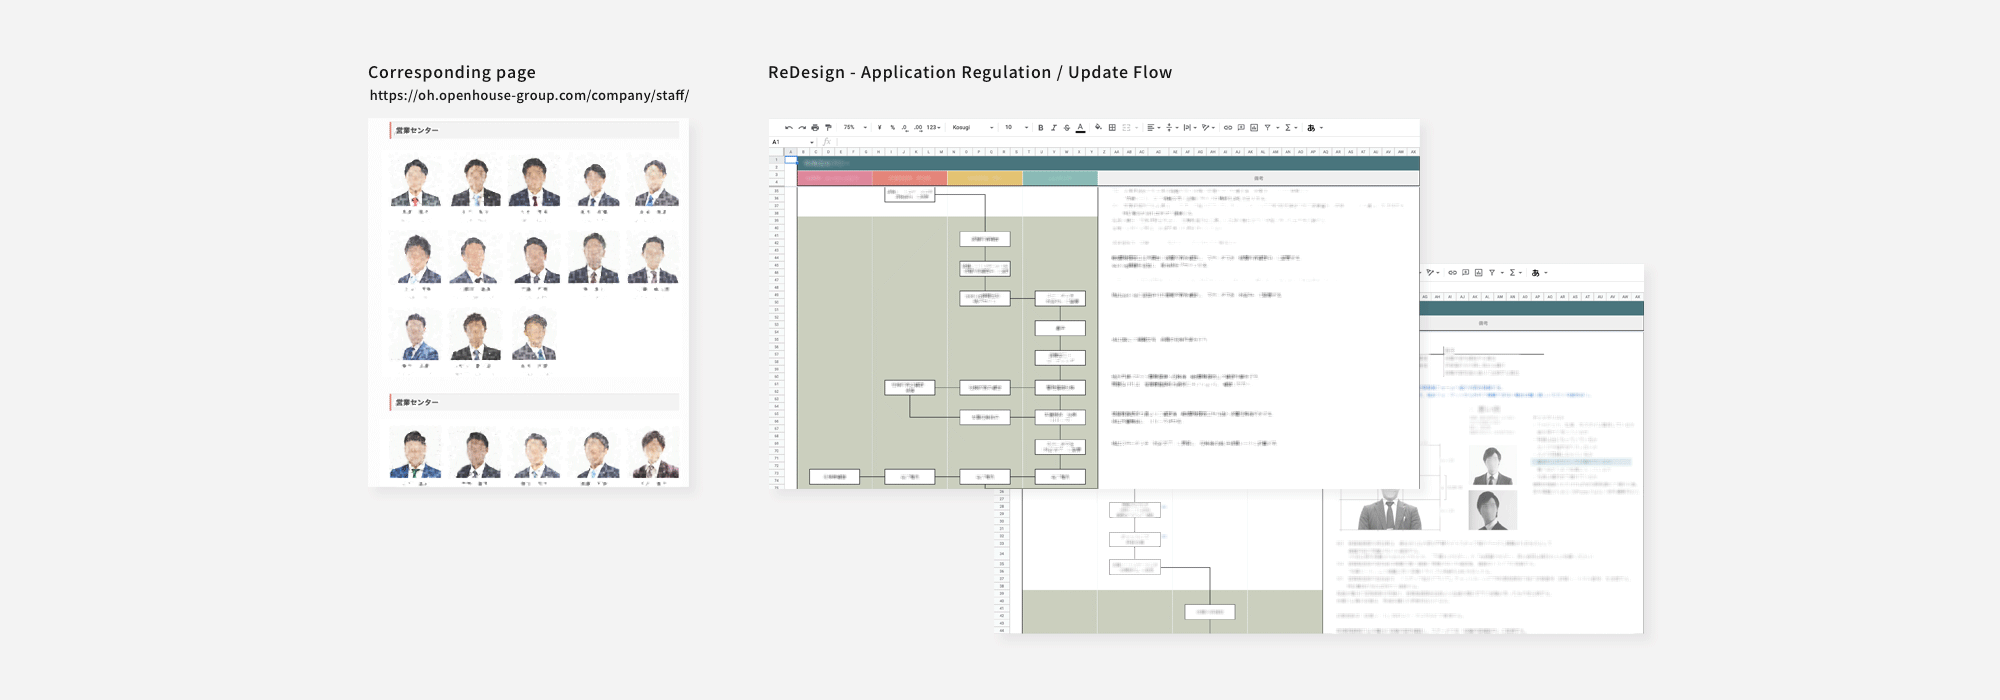The height and width of the screenshot is (700, 2000).
Task: Toggle strikethrough formatting
Action: 1067,128
